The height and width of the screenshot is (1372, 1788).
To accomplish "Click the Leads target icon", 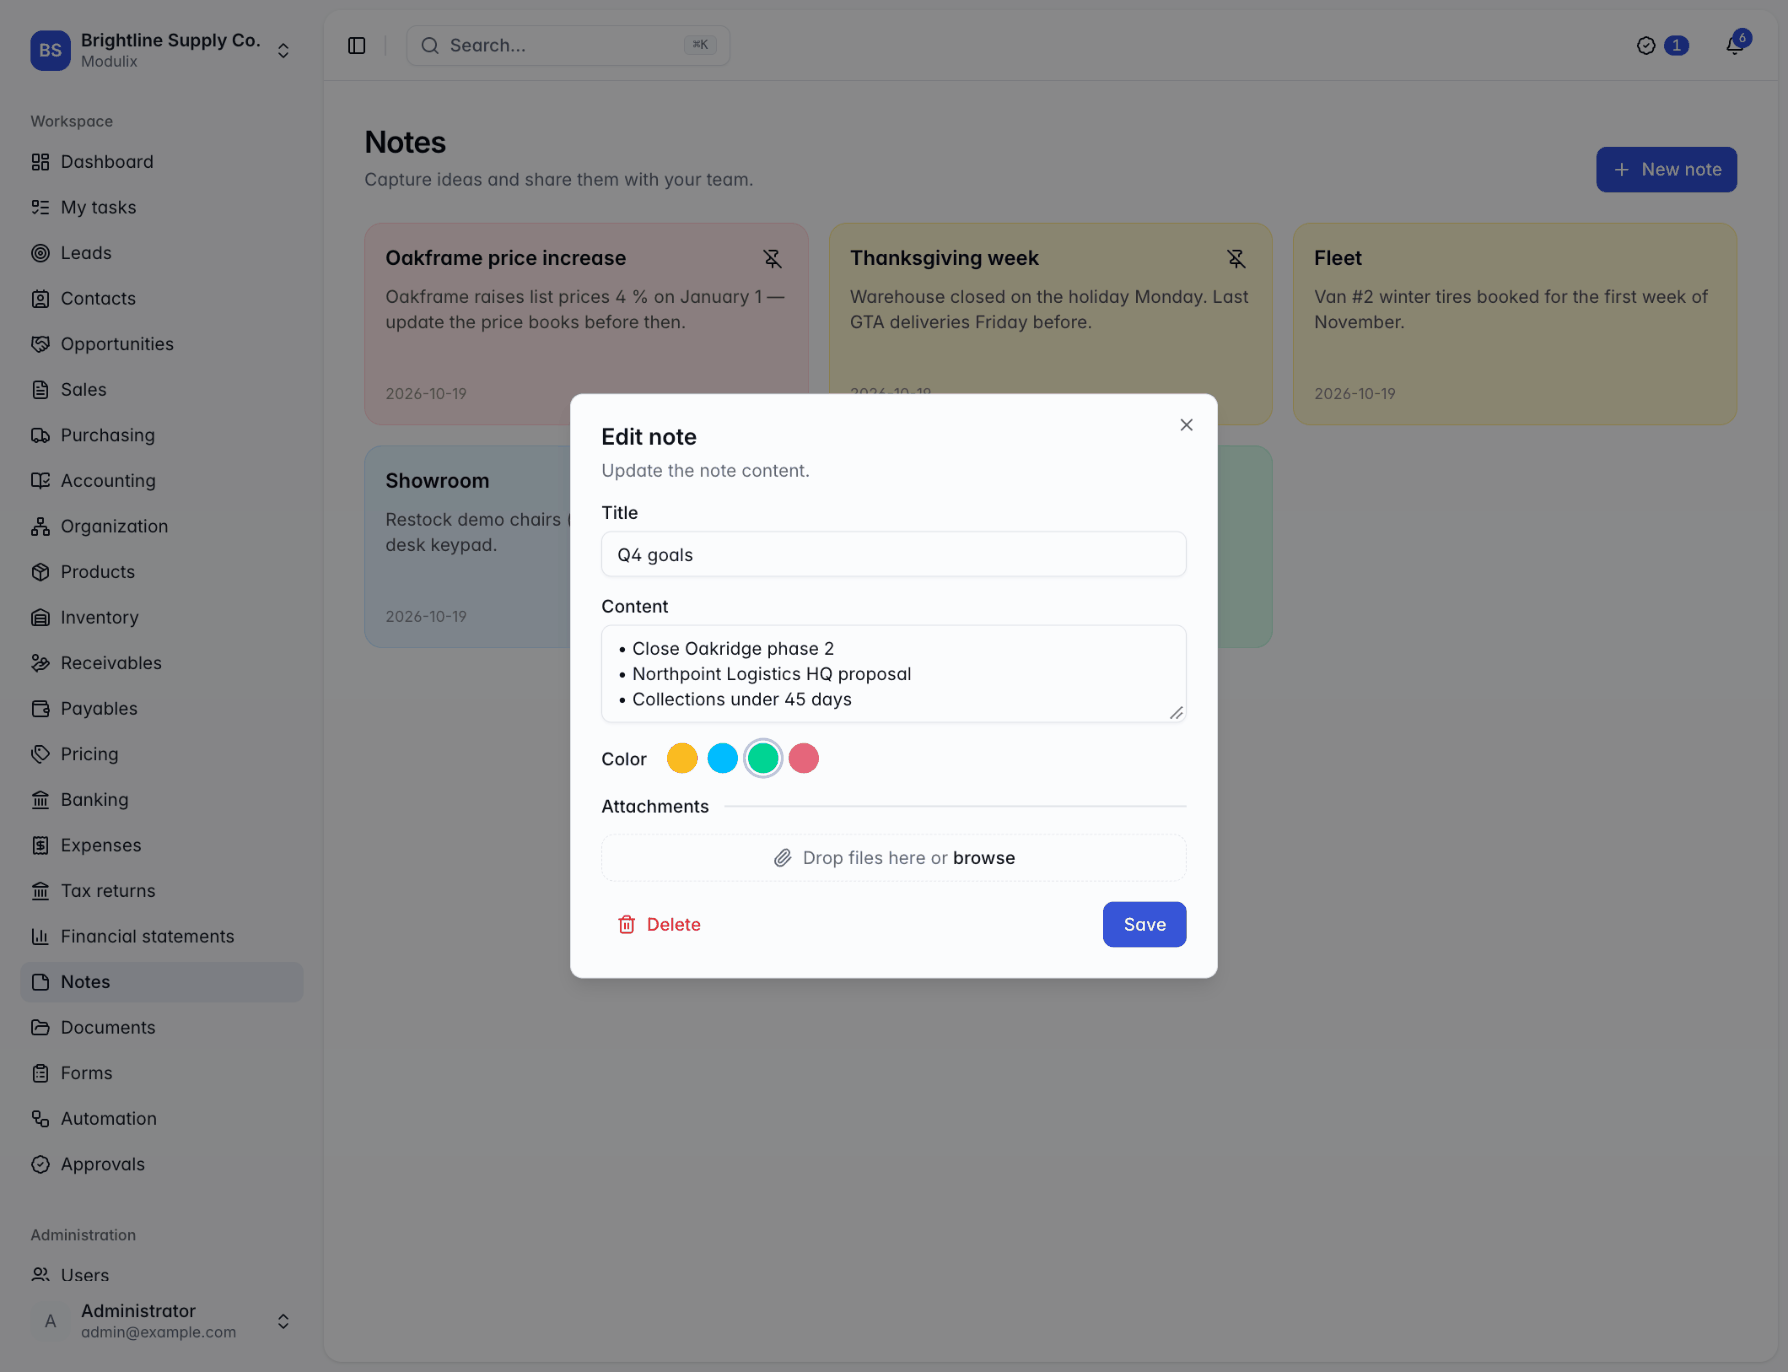I will (40, 253).
